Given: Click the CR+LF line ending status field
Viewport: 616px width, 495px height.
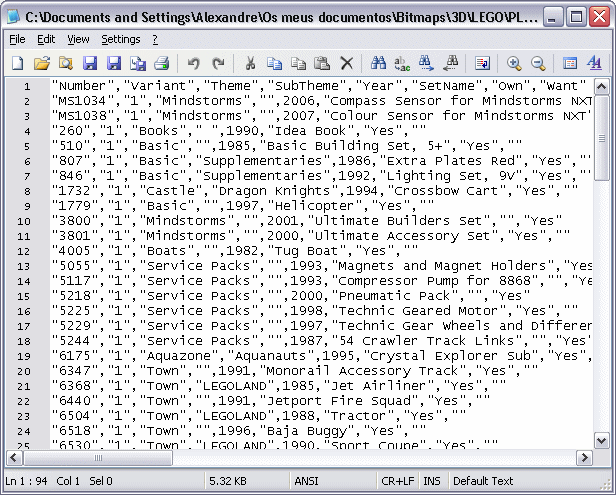Looking at the screenshot, I should tap(398, 481).
